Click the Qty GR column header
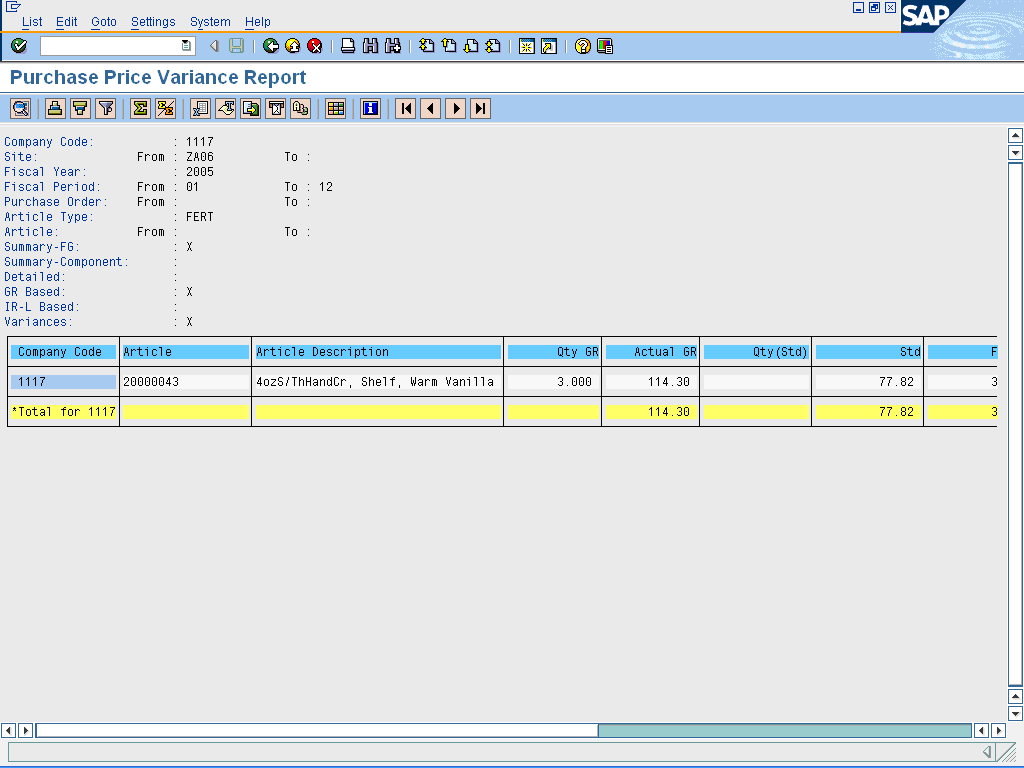The height and width of the screenshot is (768, 1024). pos(553,352)
